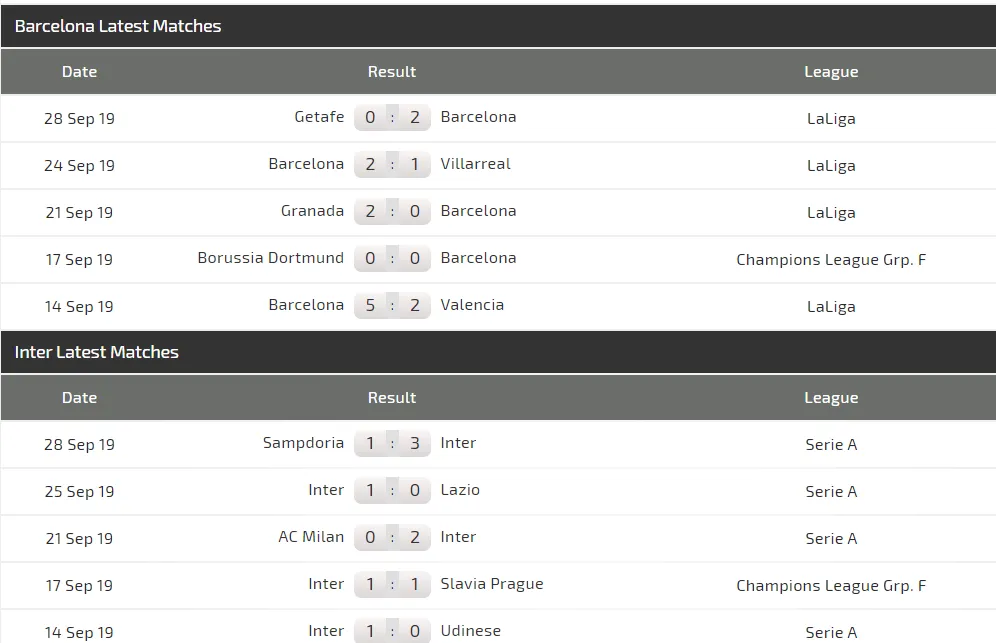The width and height of the screenshot is (996, 643).
Task: Click the Getafe team name
Action: [x=319, y=117]
